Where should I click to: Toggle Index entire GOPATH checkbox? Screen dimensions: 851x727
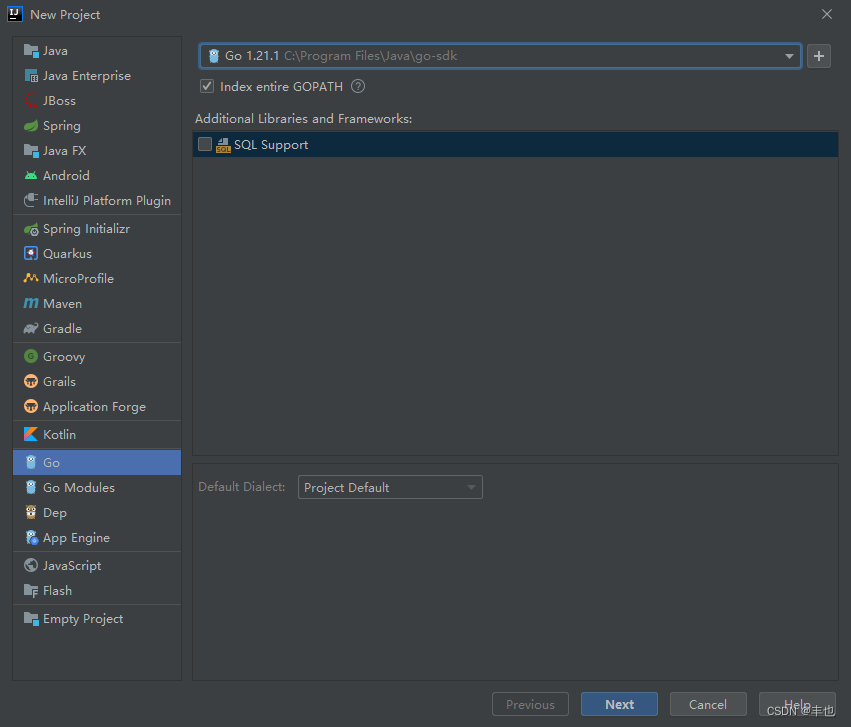coord(207,86)
